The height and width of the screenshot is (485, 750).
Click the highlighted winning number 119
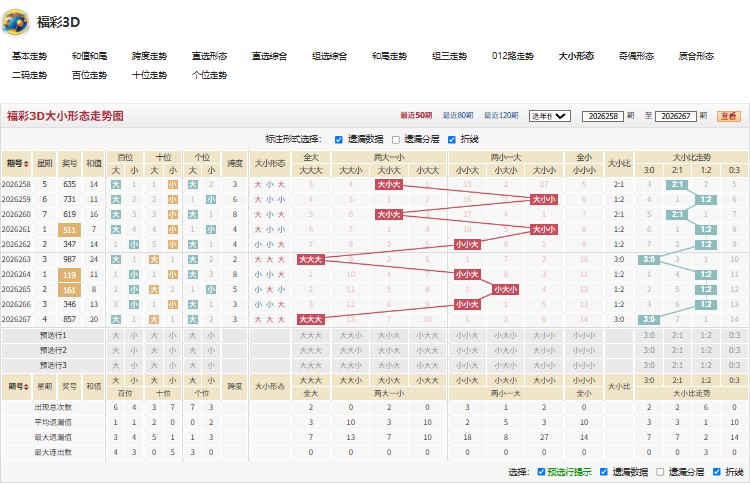(x=69, y=275)
